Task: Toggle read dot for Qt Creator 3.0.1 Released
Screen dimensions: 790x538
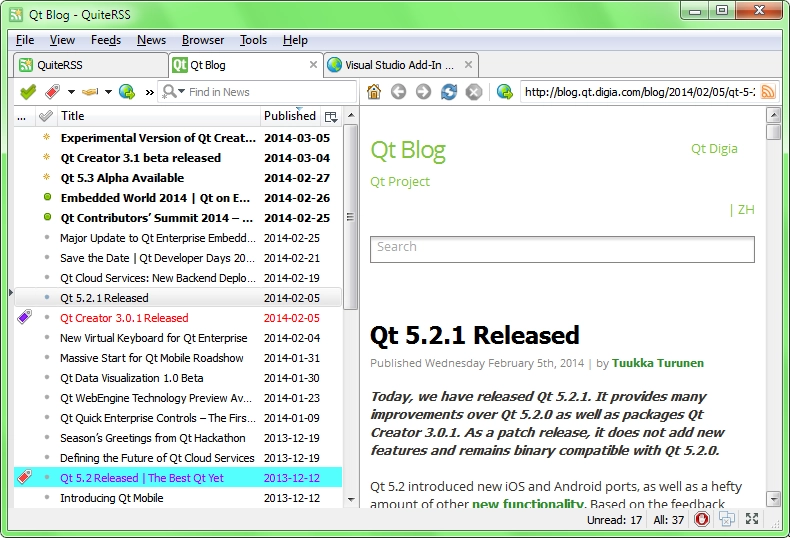Action: [x=47, y=317]
